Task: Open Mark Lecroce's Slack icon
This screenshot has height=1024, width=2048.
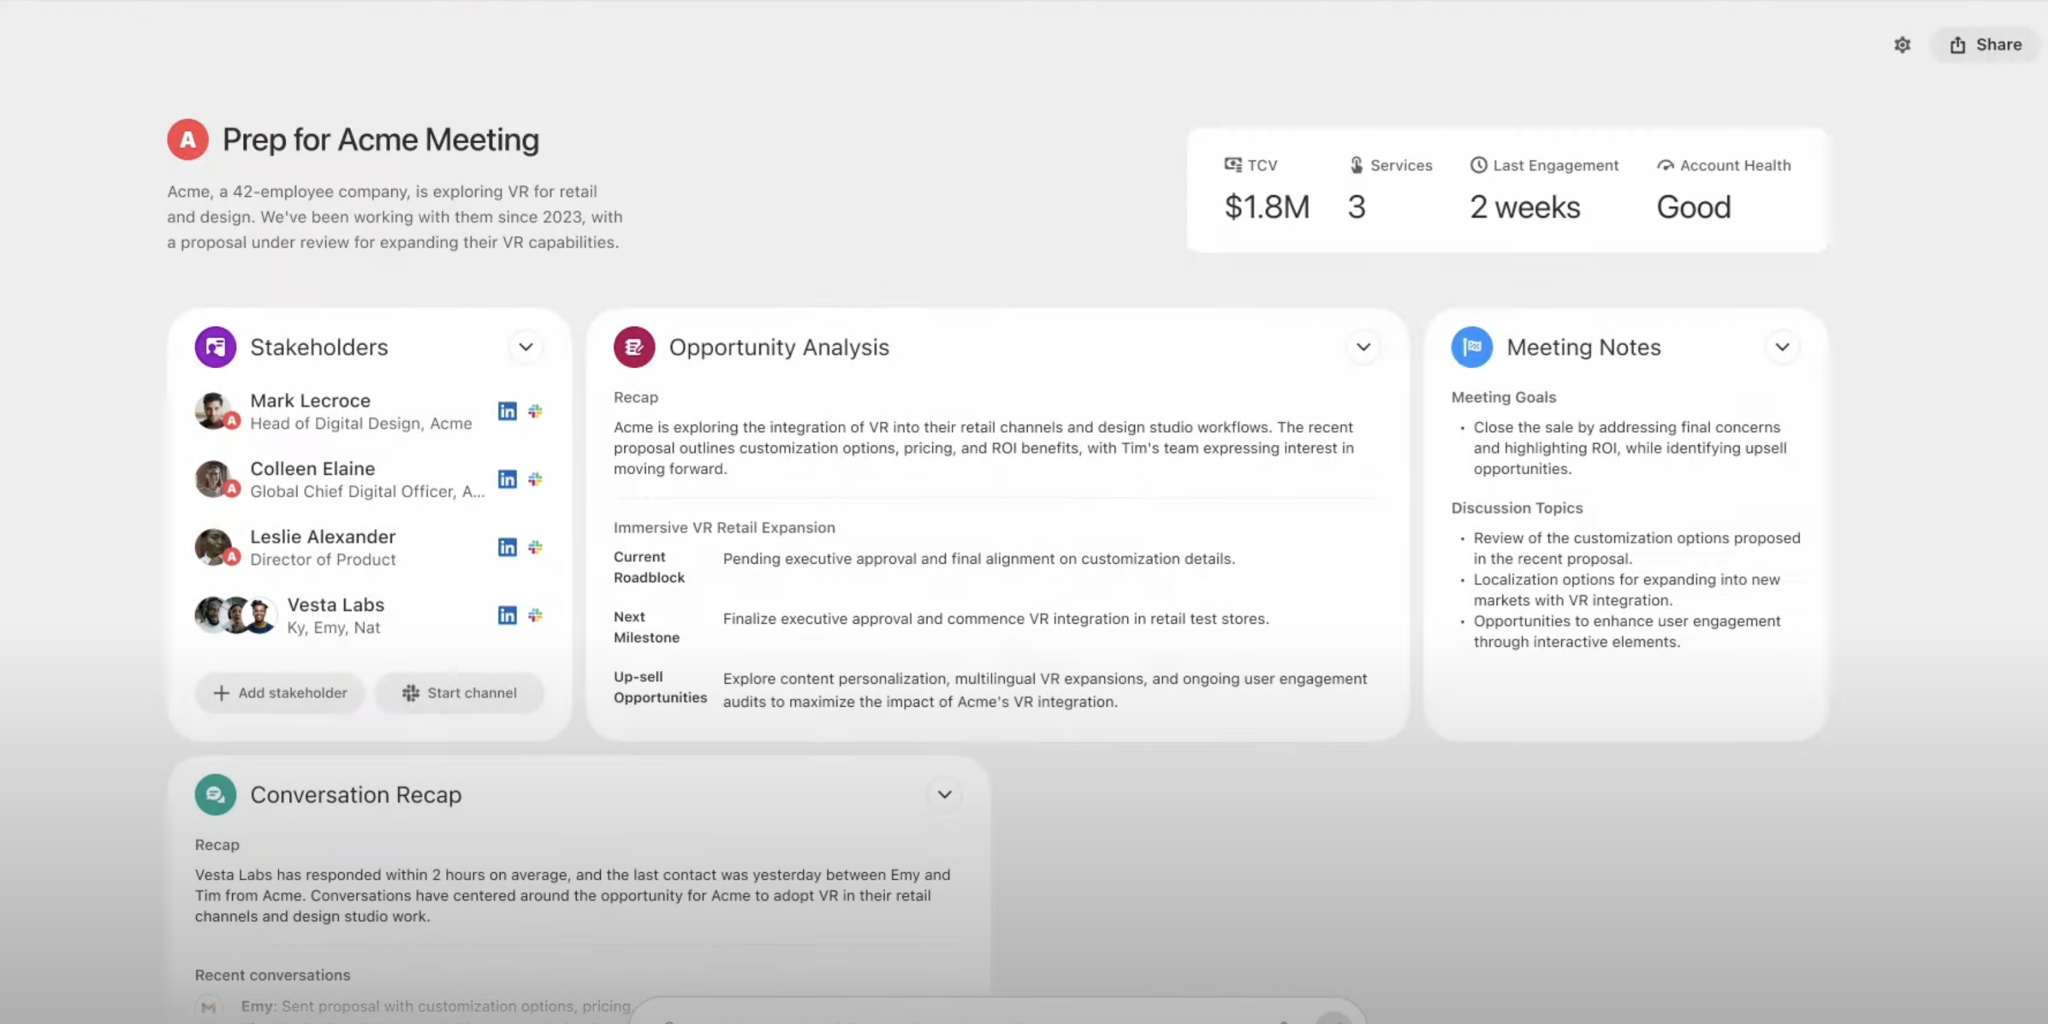Action: 536,411
